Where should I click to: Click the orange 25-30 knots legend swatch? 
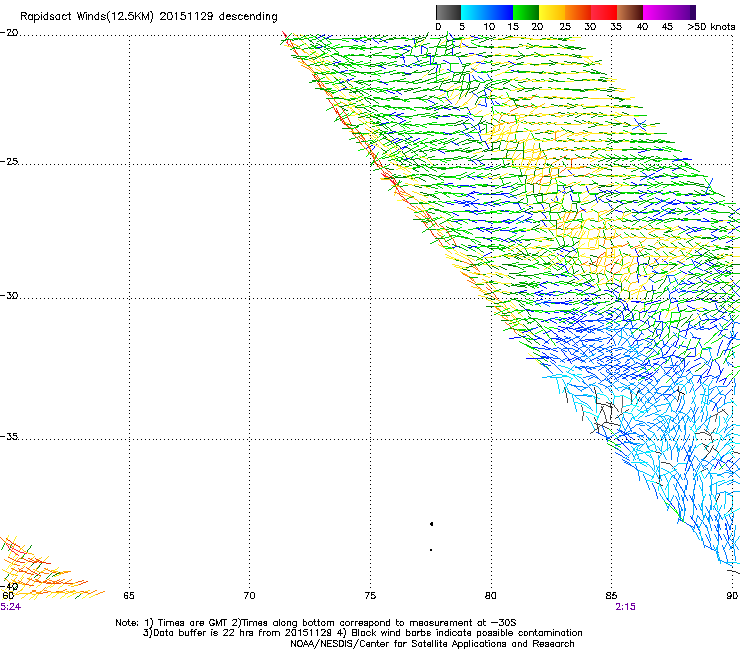pyautogui.click(x=578, y=12)
